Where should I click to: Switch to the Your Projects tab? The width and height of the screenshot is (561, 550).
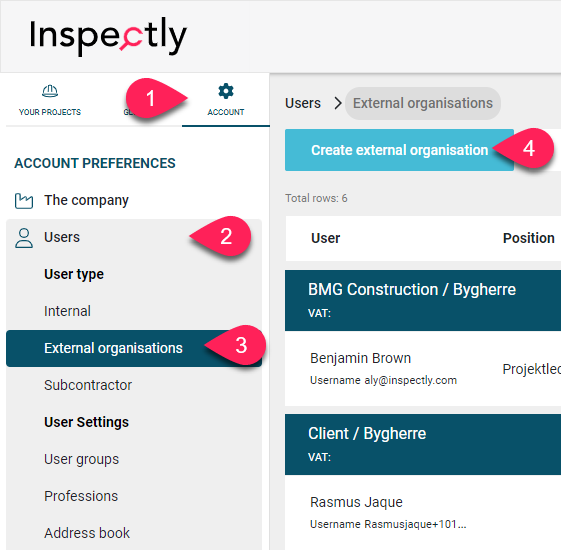tap(50, 100)
